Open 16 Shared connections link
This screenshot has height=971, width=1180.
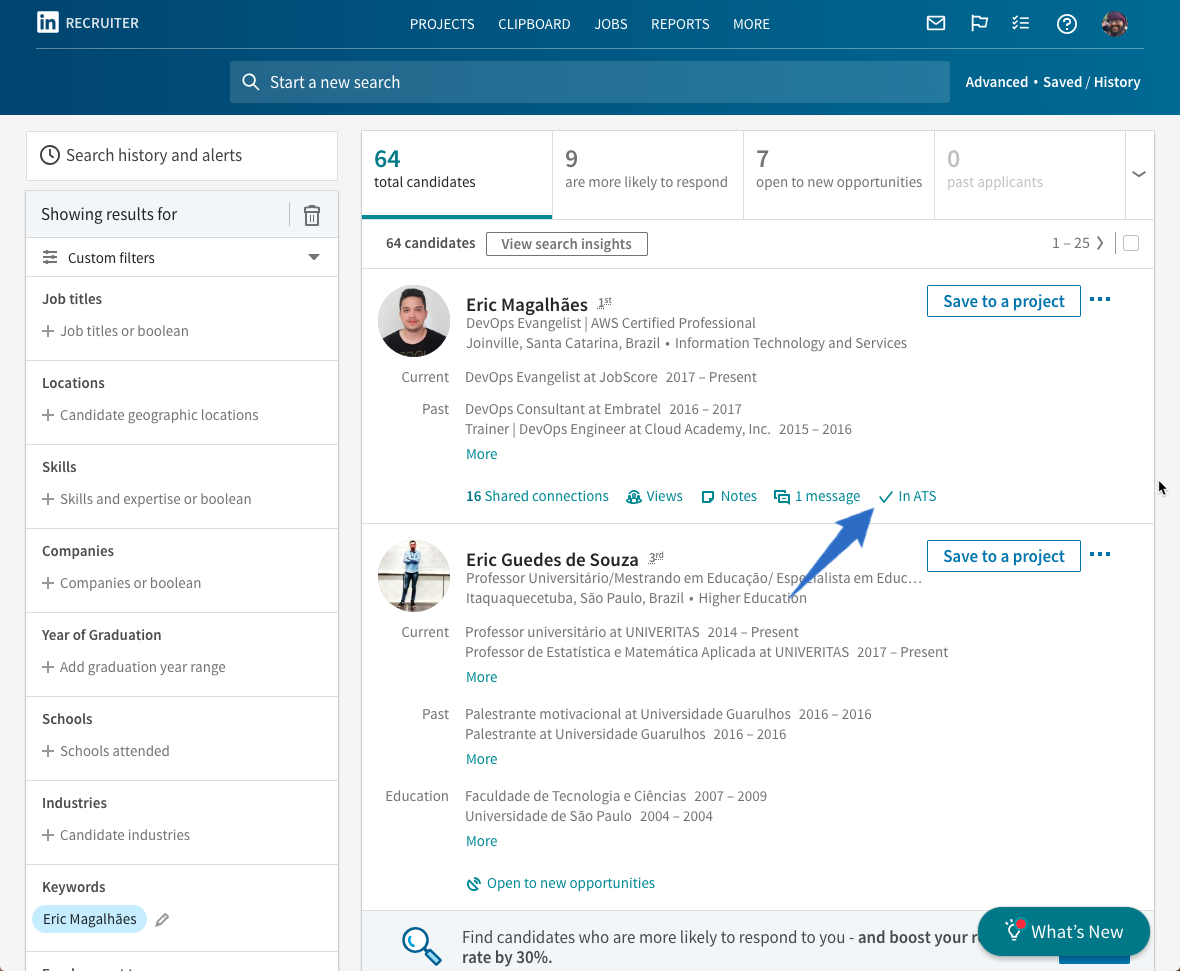click(x=537, y=497)
